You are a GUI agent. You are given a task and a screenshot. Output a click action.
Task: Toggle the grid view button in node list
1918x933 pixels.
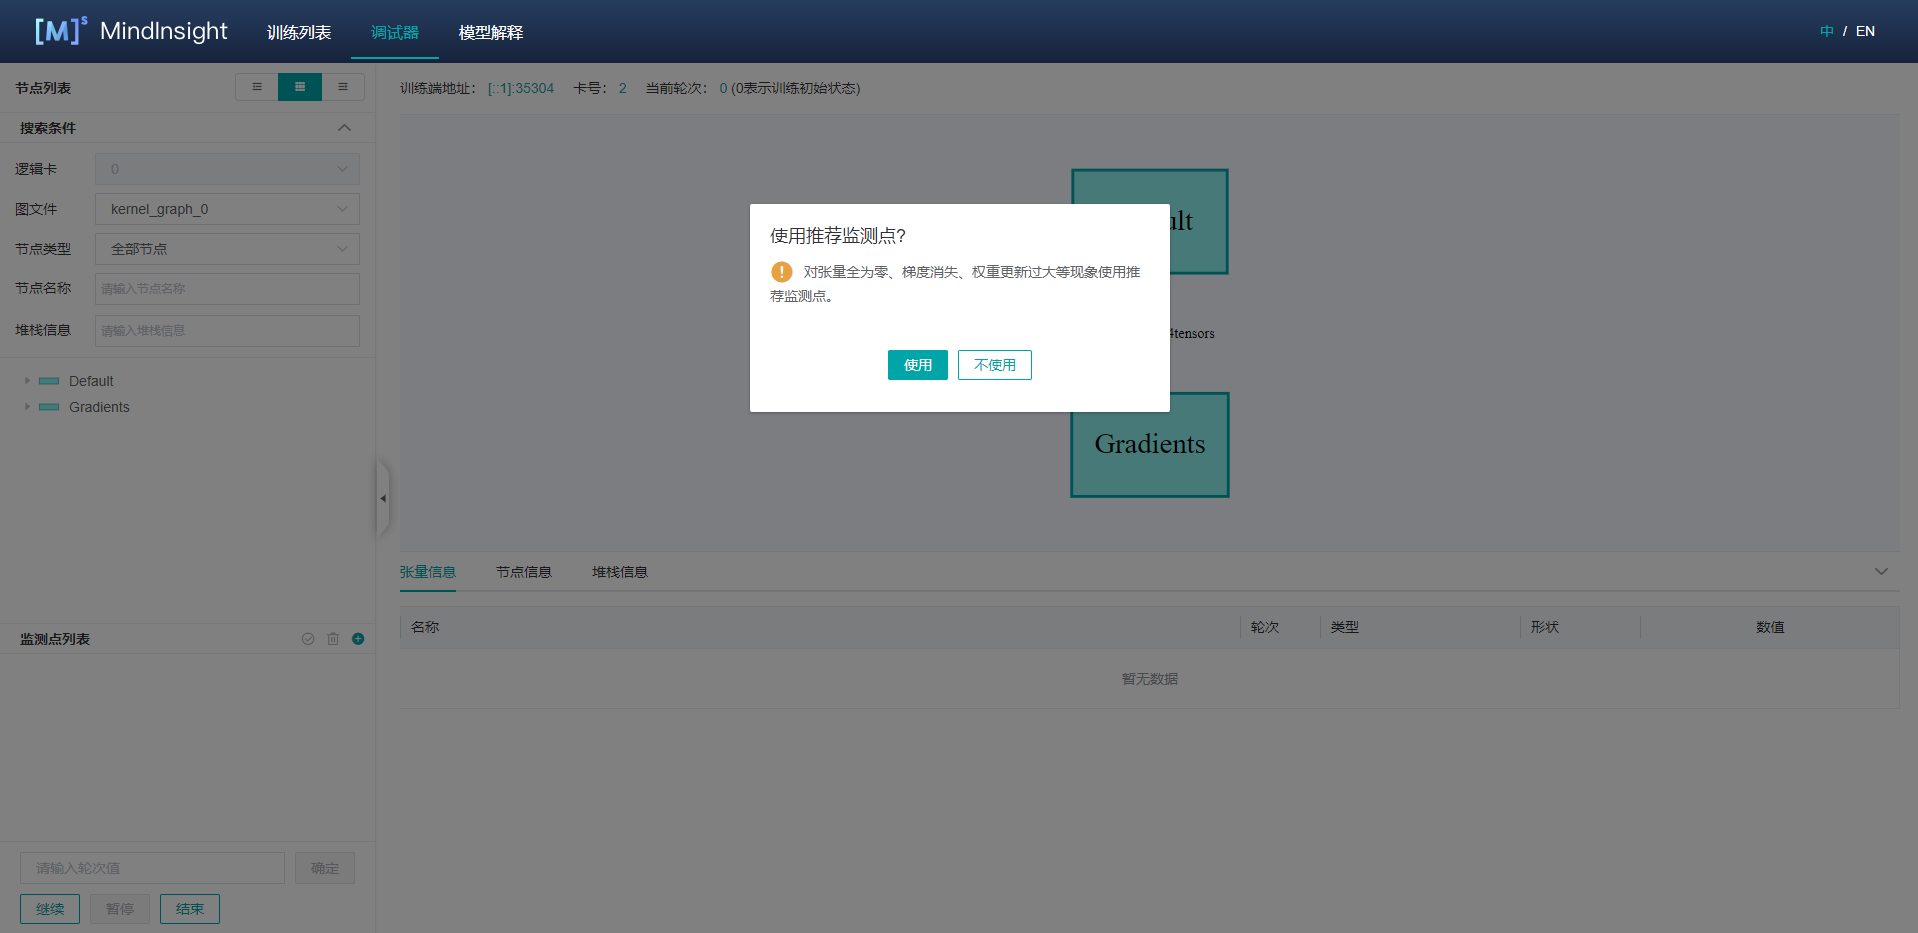coord(300,87)
